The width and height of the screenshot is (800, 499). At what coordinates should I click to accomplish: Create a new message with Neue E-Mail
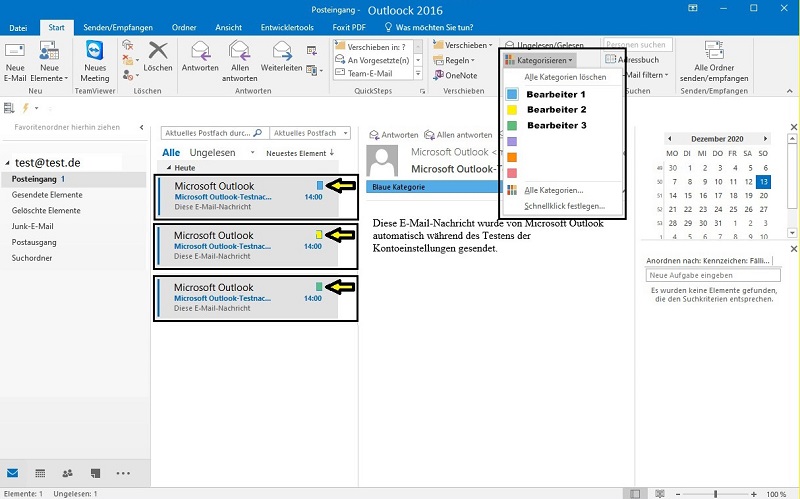pos(15,62)
